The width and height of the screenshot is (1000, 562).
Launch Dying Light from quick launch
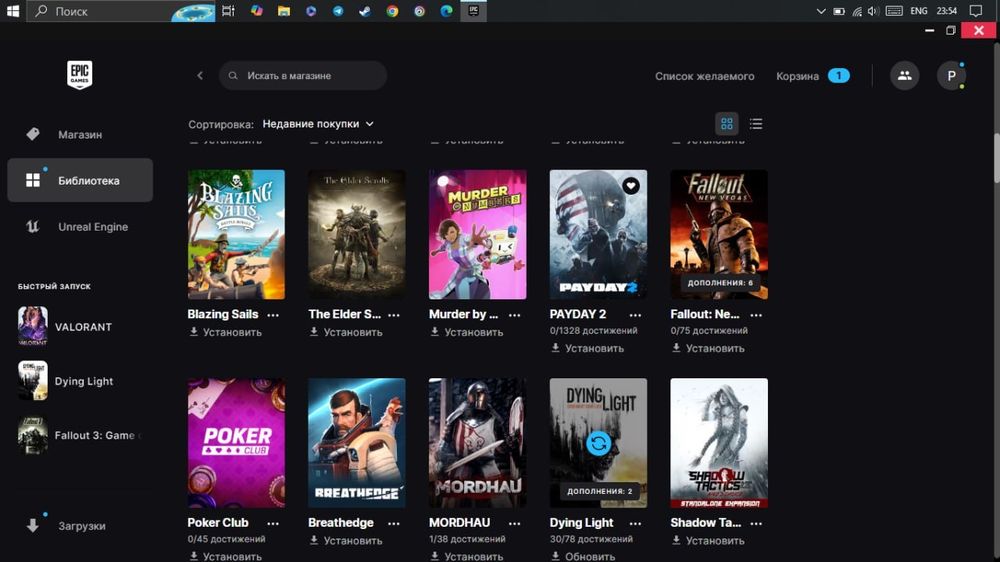[x=80, y=381]
